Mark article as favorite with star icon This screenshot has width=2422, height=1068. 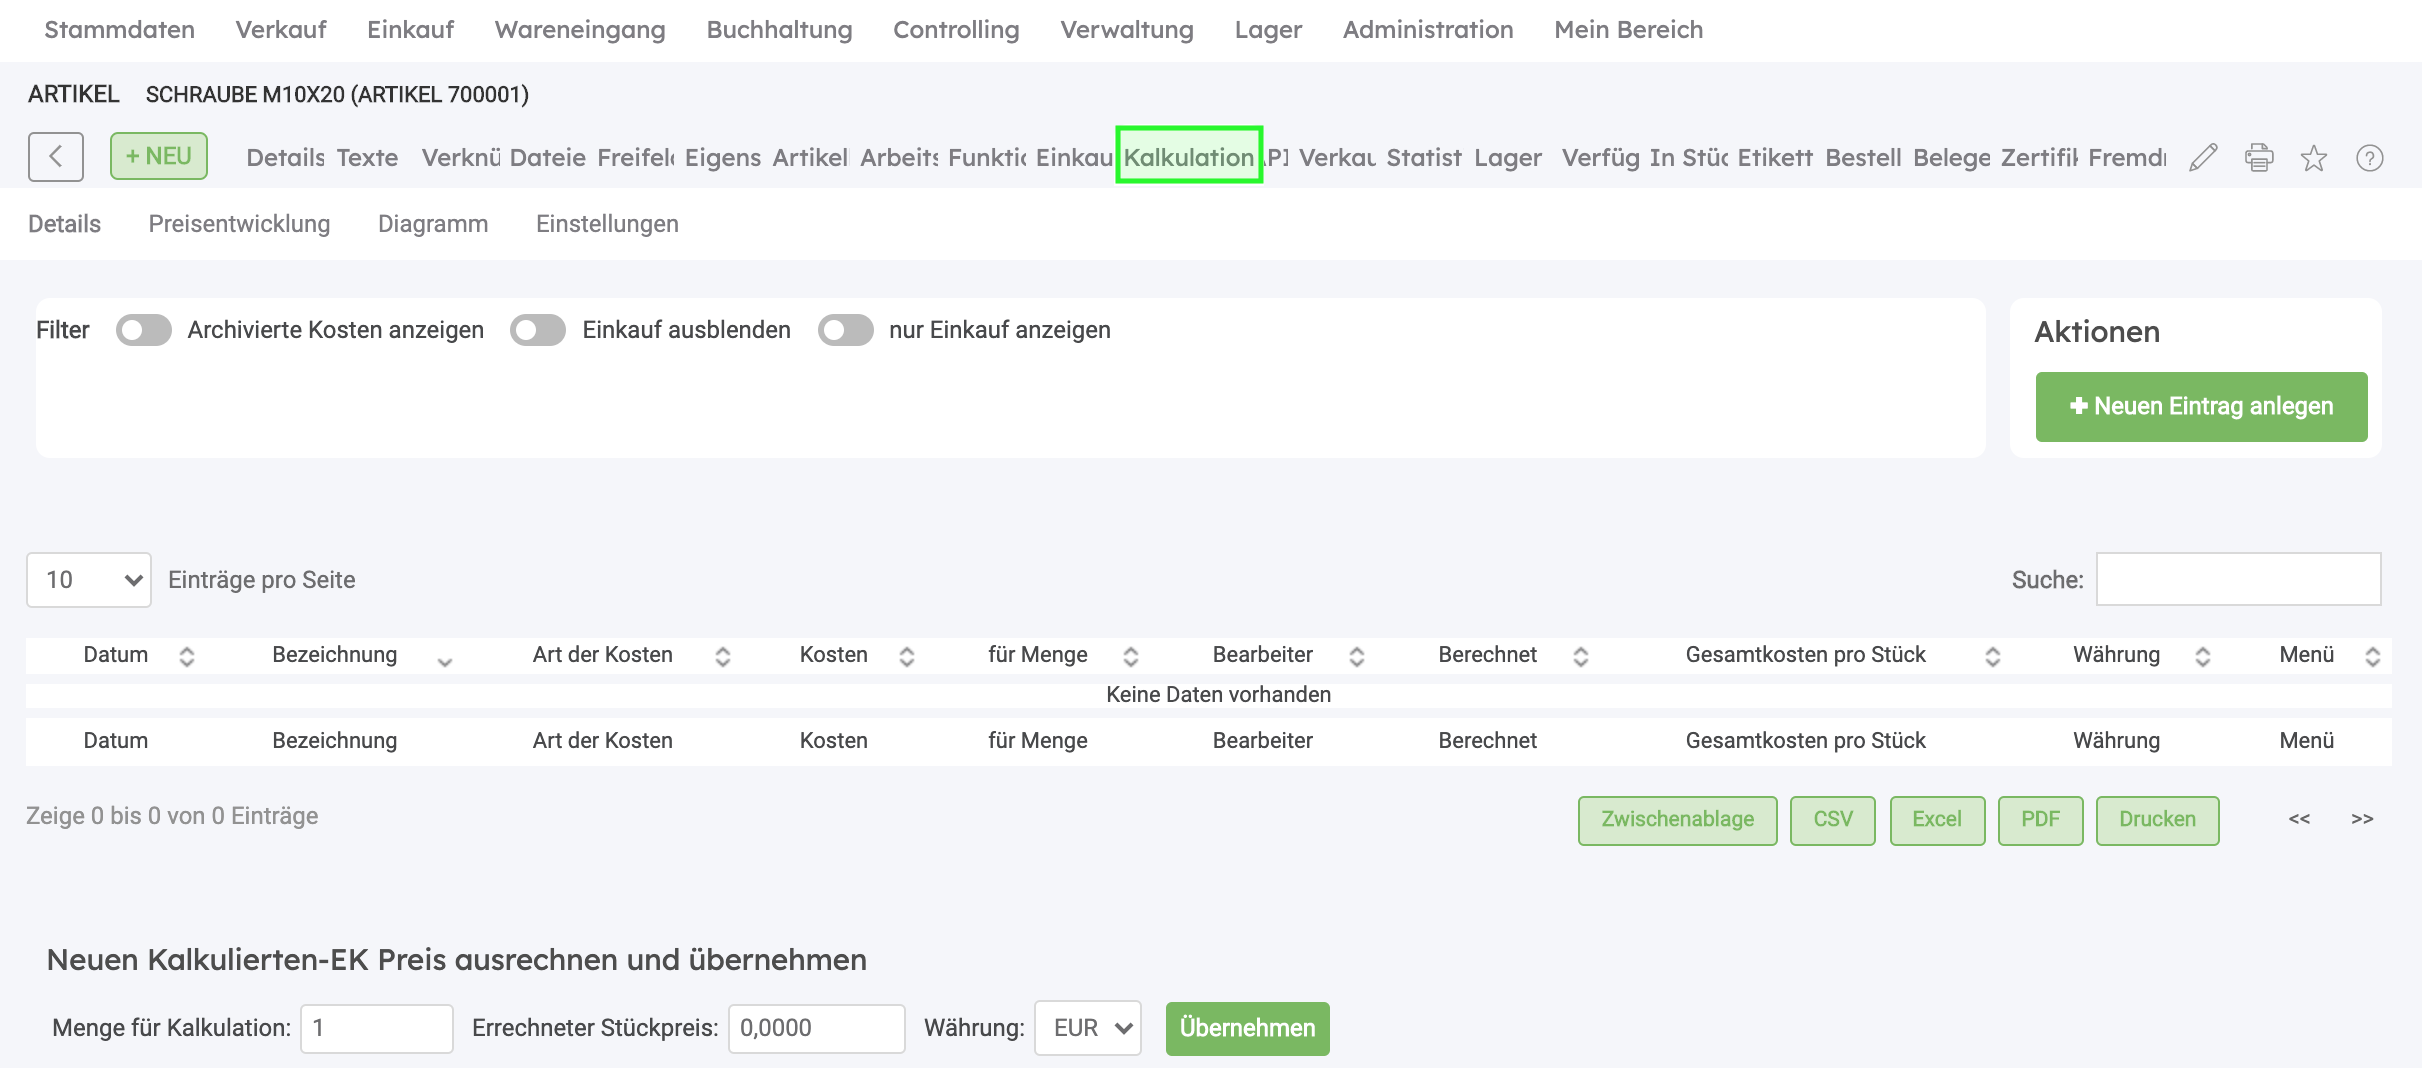(2314, 158)
